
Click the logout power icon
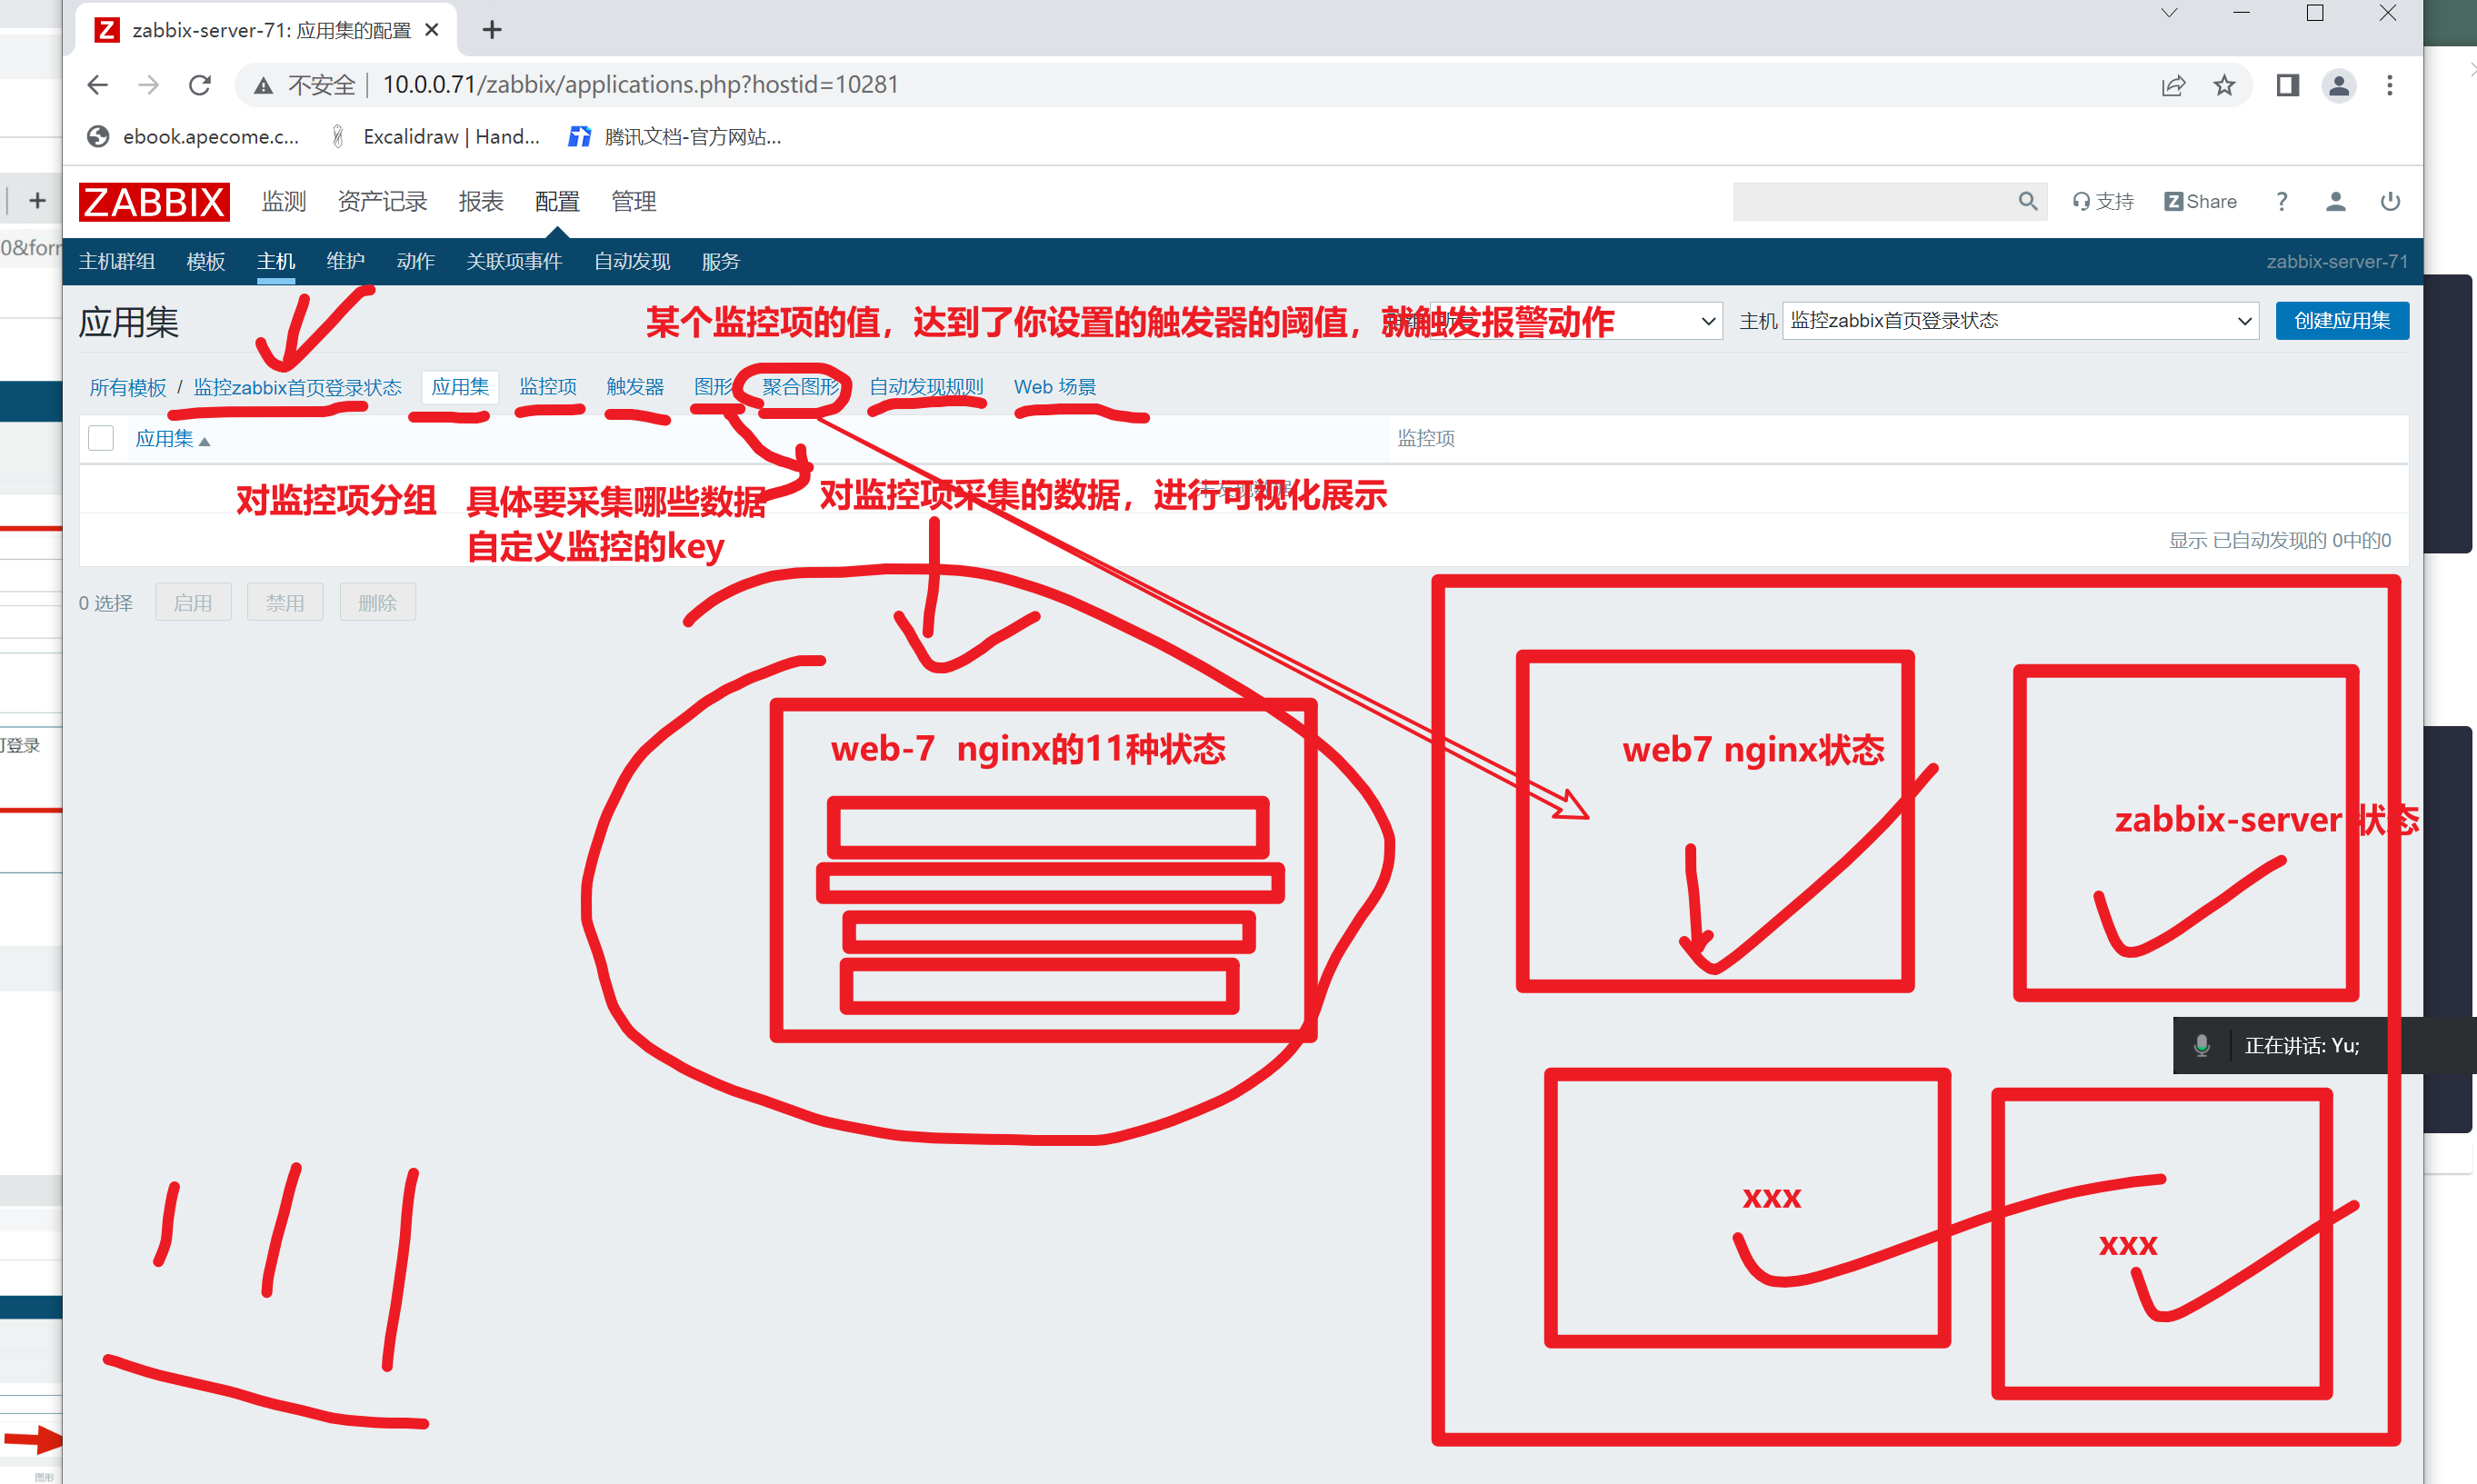(2389, 202)
